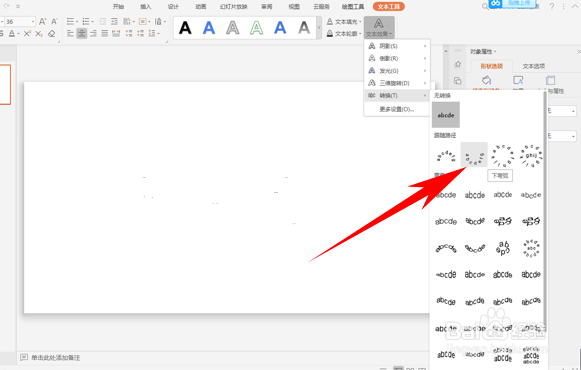581x370 pixels.
Task: Toggle left text alignment
Action: (70, 34)
